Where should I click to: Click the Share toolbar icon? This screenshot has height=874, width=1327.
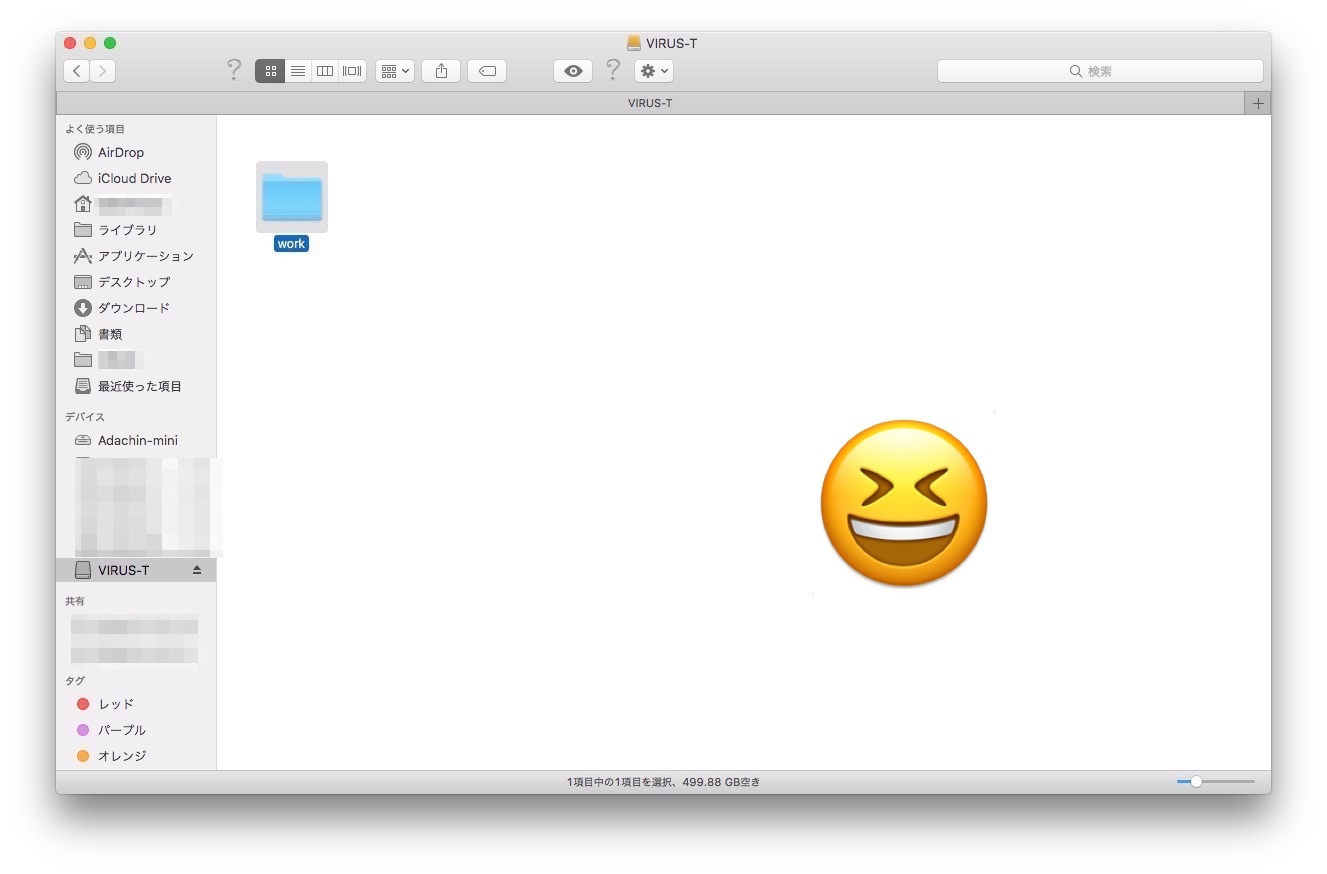click(441, 71)
